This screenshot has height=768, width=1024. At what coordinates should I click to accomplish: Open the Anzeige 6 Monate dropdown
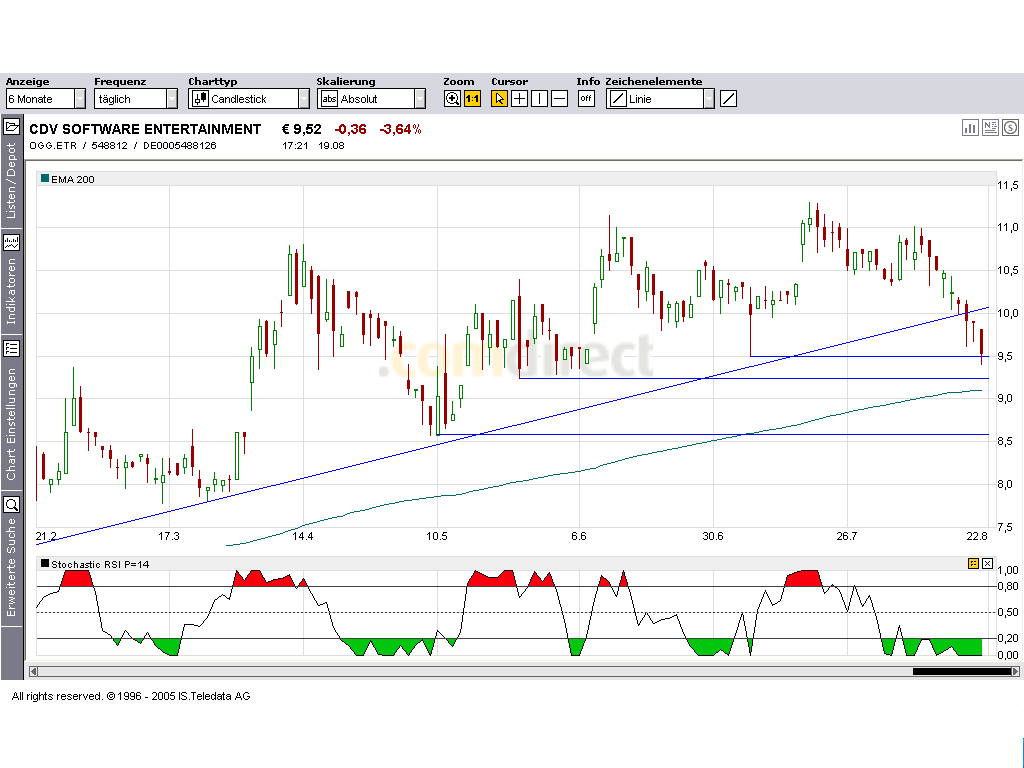(46, 99)
